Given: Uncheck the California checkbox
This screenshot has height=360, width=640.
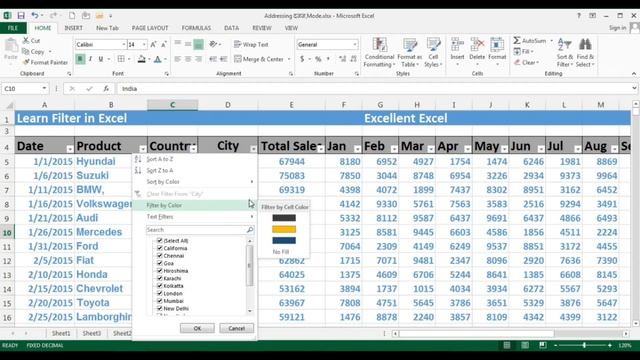Looking at the screenshot, I should tap(160, 248).
